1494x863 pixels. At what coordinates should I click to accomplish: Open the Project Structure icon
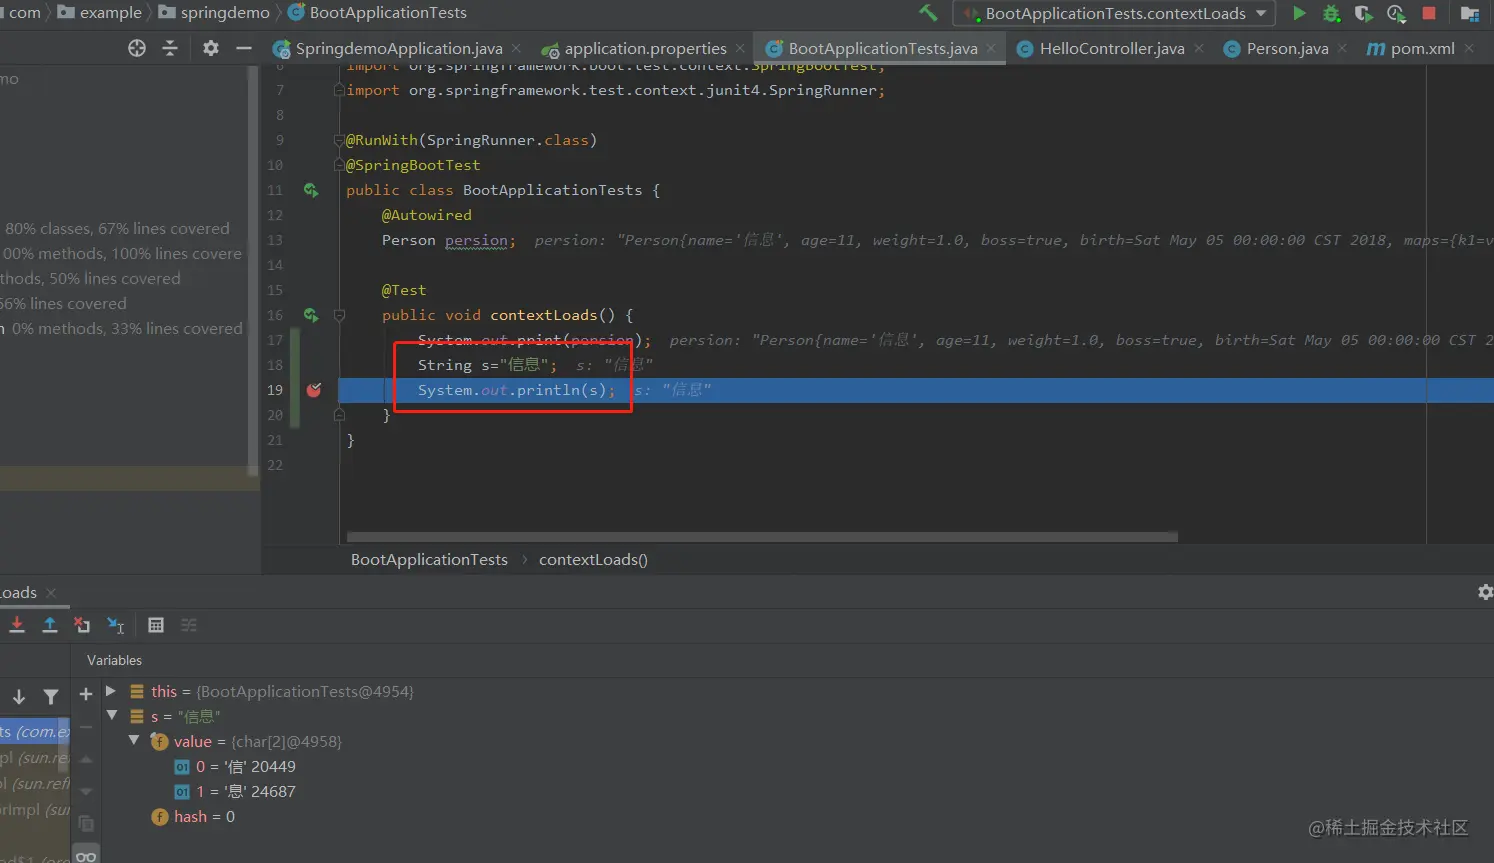pyautogui.click(x=1469, y=13)
